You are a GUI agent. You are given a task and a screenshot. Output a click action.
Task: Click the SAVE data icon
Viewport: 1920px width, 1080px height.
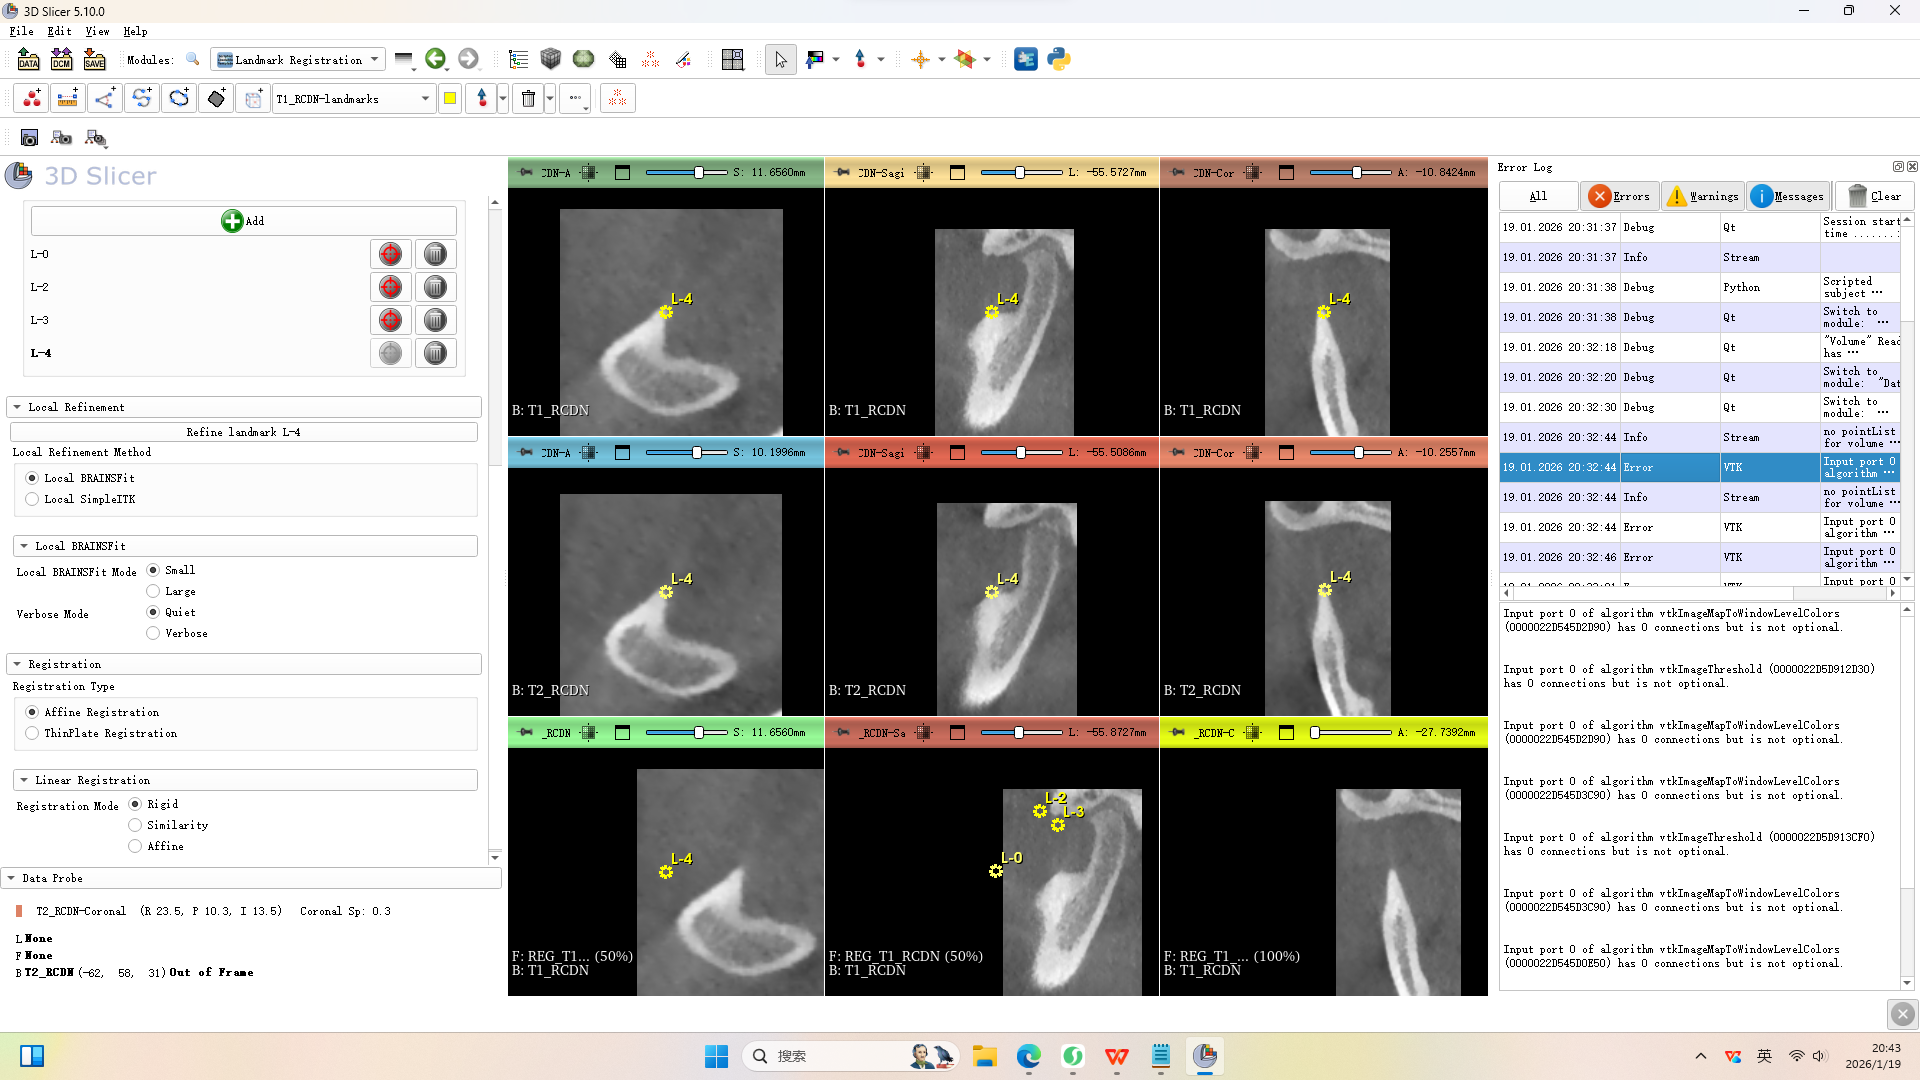pyautogui.click(x=94, y=60)
